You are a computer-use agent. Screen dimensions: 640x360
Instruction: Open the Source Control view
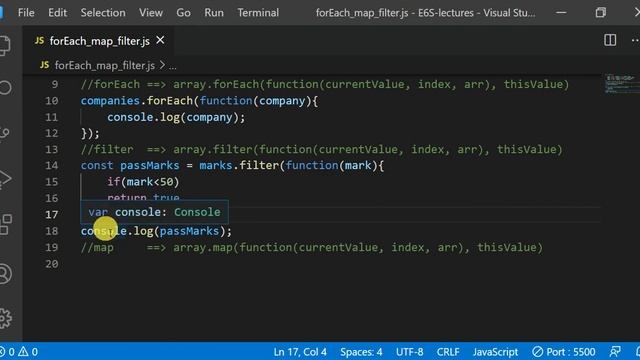click(x=5, y=133)
